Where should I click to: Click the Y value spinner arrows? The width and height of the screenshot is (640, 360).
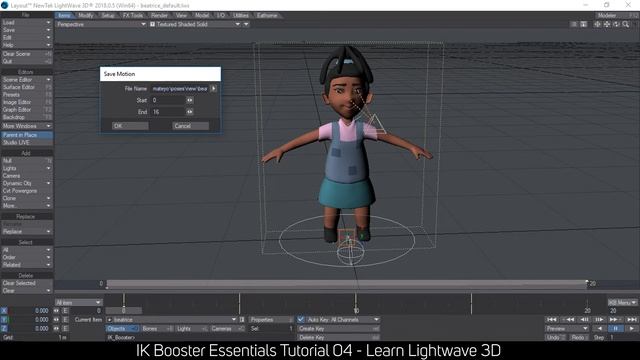coord(56,320)
